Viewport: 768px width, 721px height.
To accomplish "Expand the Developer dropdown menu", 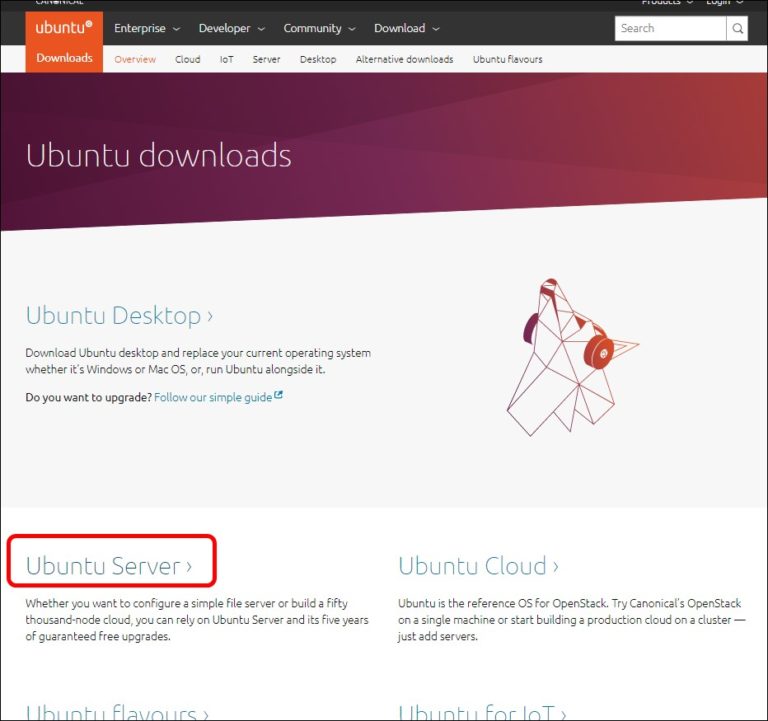I will click(232, 29).
